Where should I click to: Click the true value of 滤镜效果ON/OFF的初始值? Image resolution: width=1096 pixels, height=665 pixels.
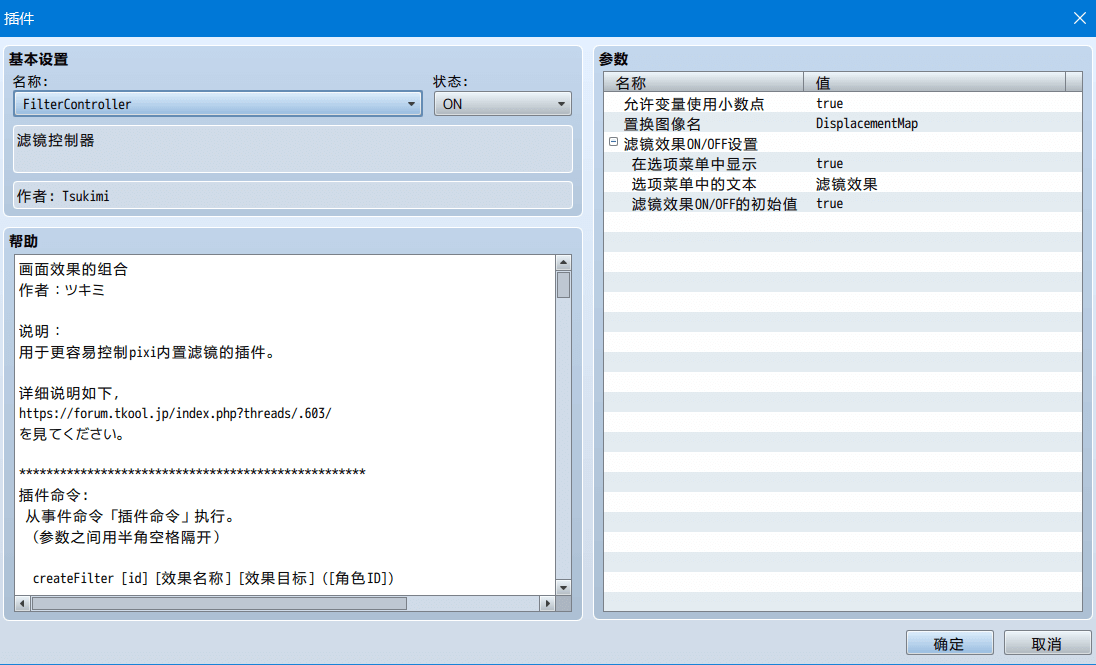(830, 203)
